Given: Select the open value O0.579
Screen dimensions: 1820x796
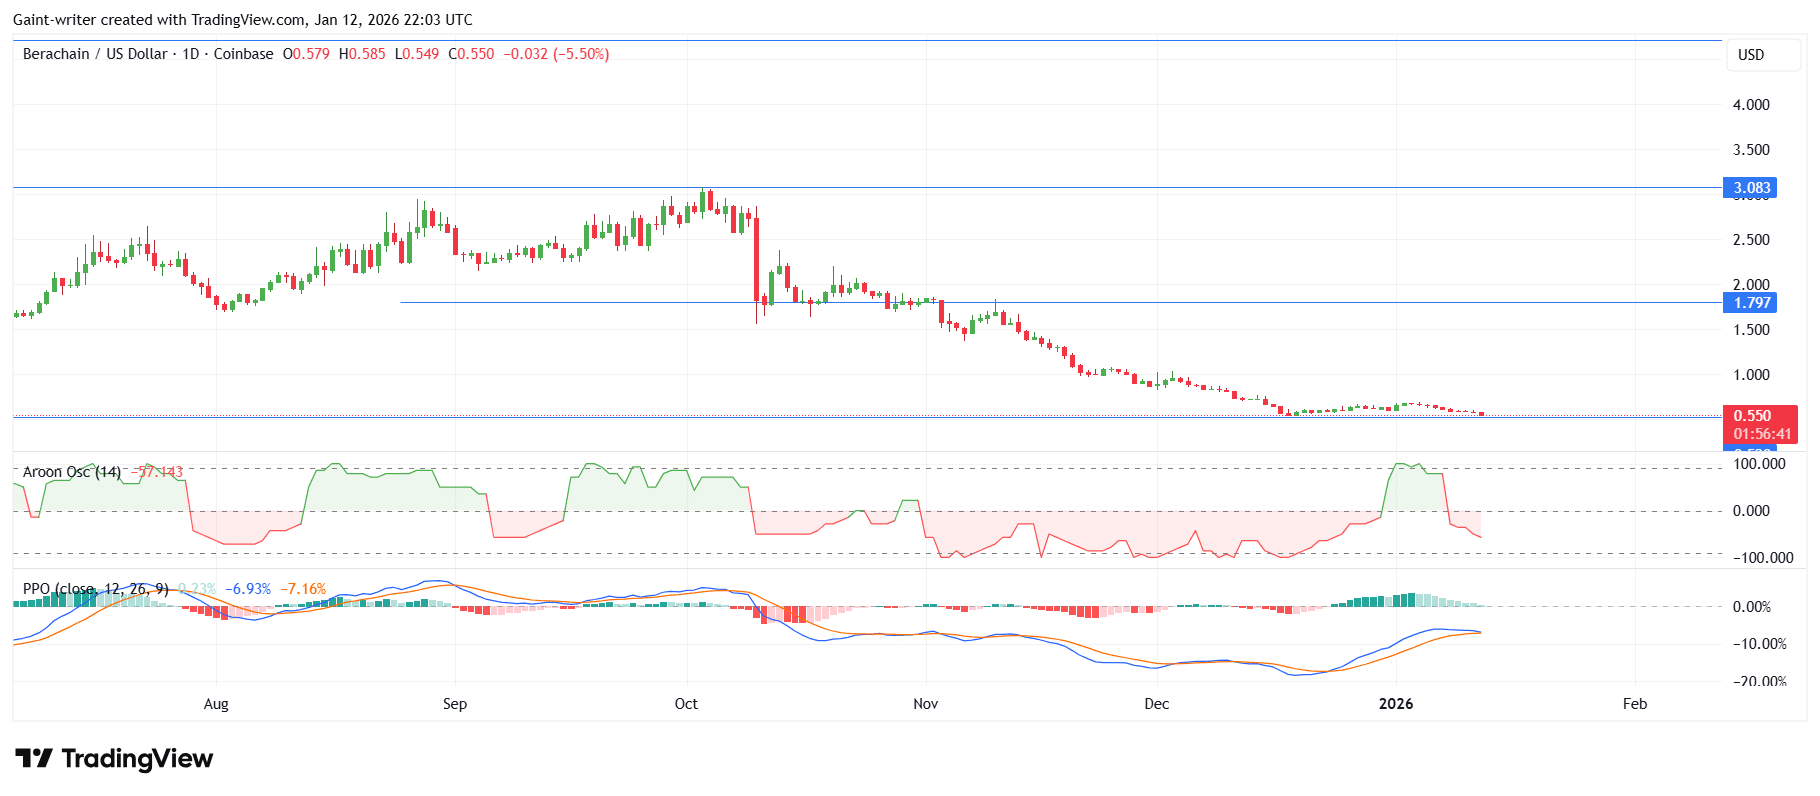Looking at the screenshot, I should [306, 54].
